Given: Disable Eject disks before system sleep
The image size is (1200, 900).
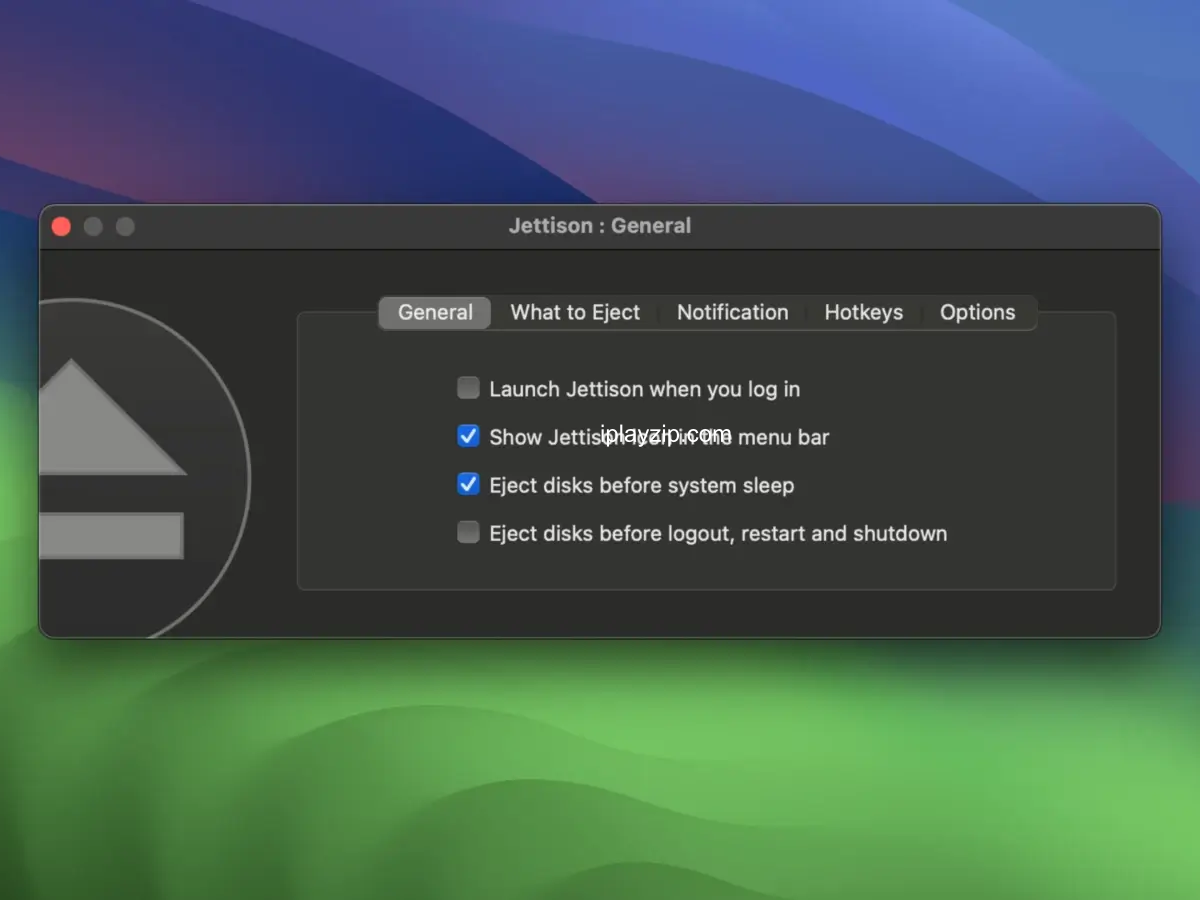Looking at the screenshot, I should 468,484.
